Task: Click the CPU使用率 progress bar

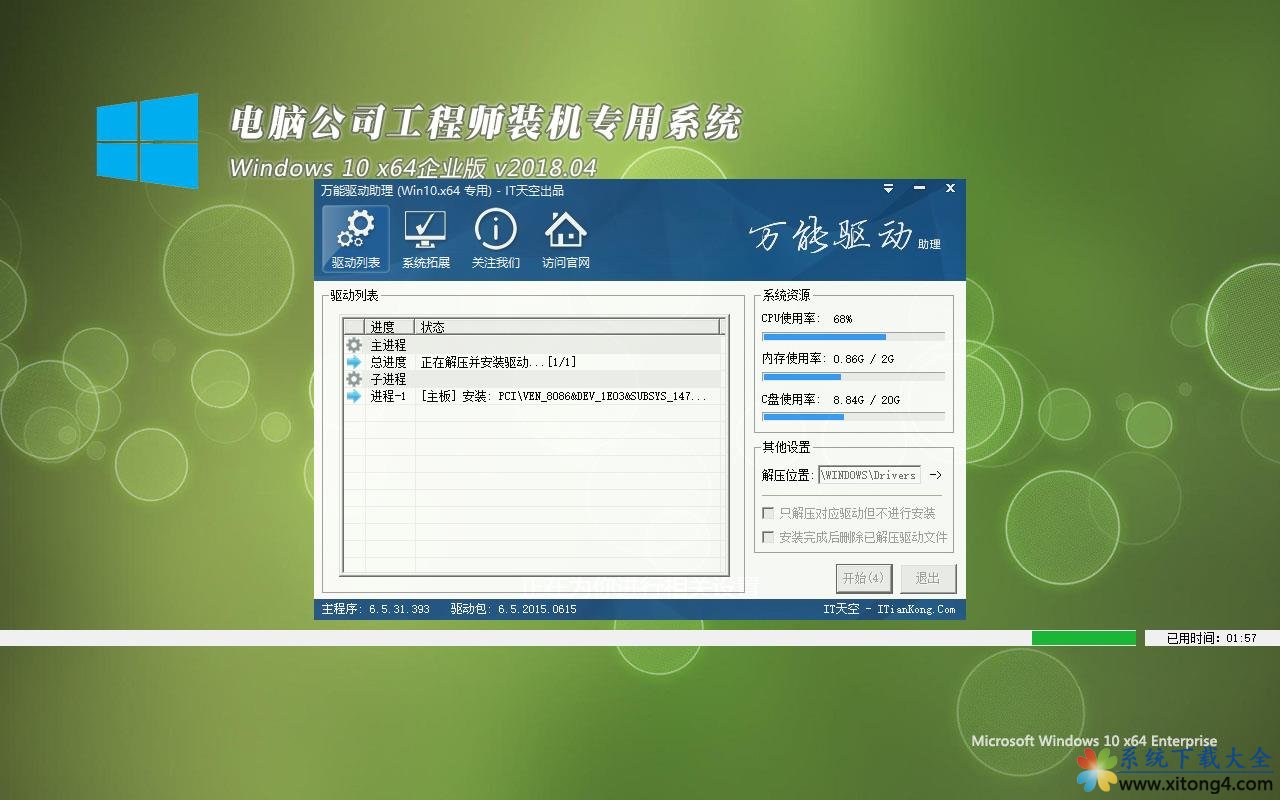Action: [x=853, y=337]
